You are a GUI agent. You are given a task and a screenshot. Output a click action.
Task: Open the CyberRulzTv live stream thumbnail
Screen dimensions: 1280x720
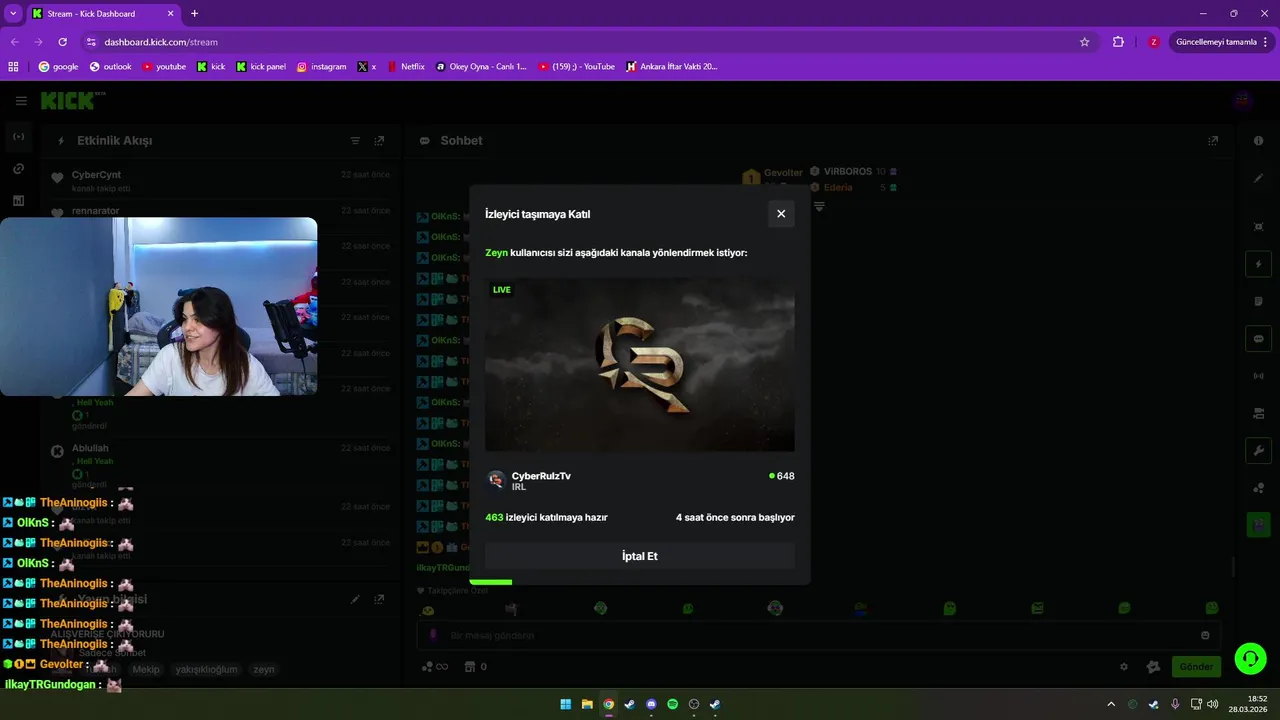pos(640,364)
